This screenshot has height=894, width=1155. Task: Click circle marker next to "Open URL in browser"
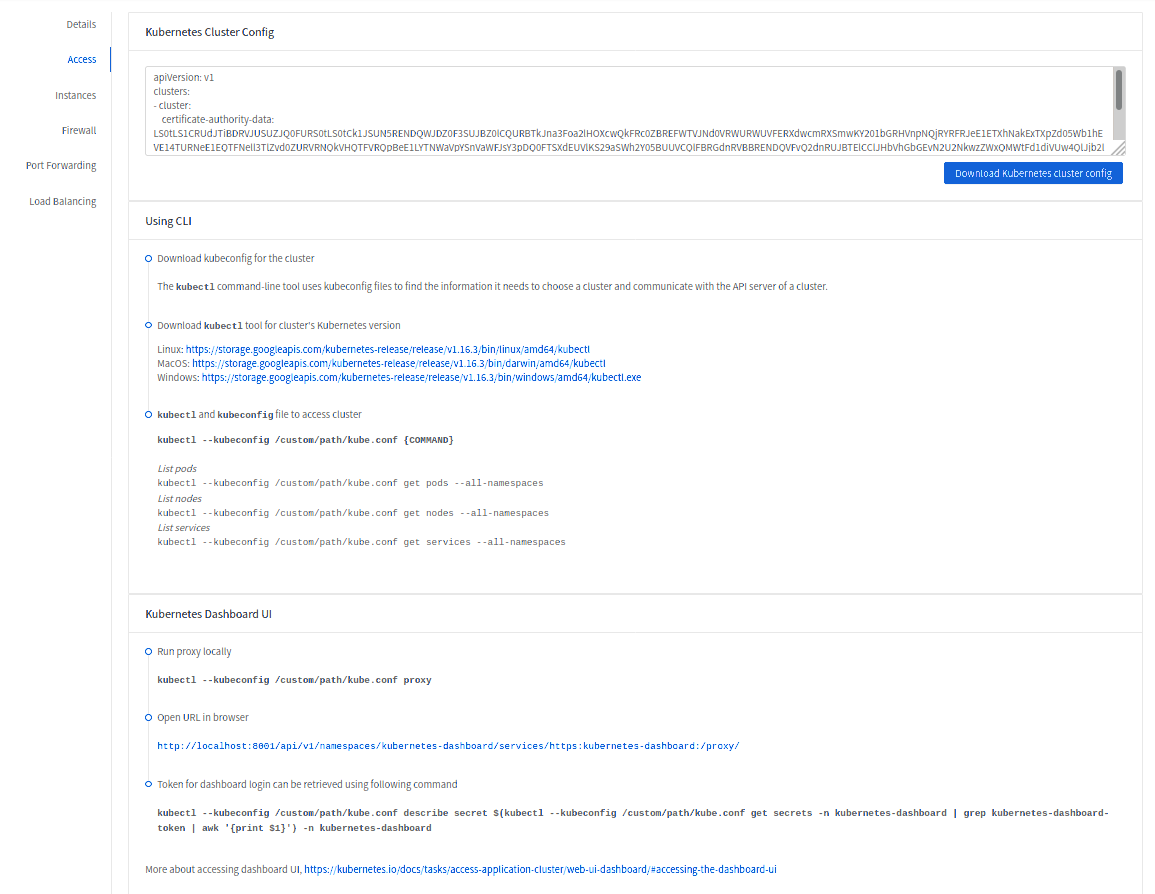[148, 717]
